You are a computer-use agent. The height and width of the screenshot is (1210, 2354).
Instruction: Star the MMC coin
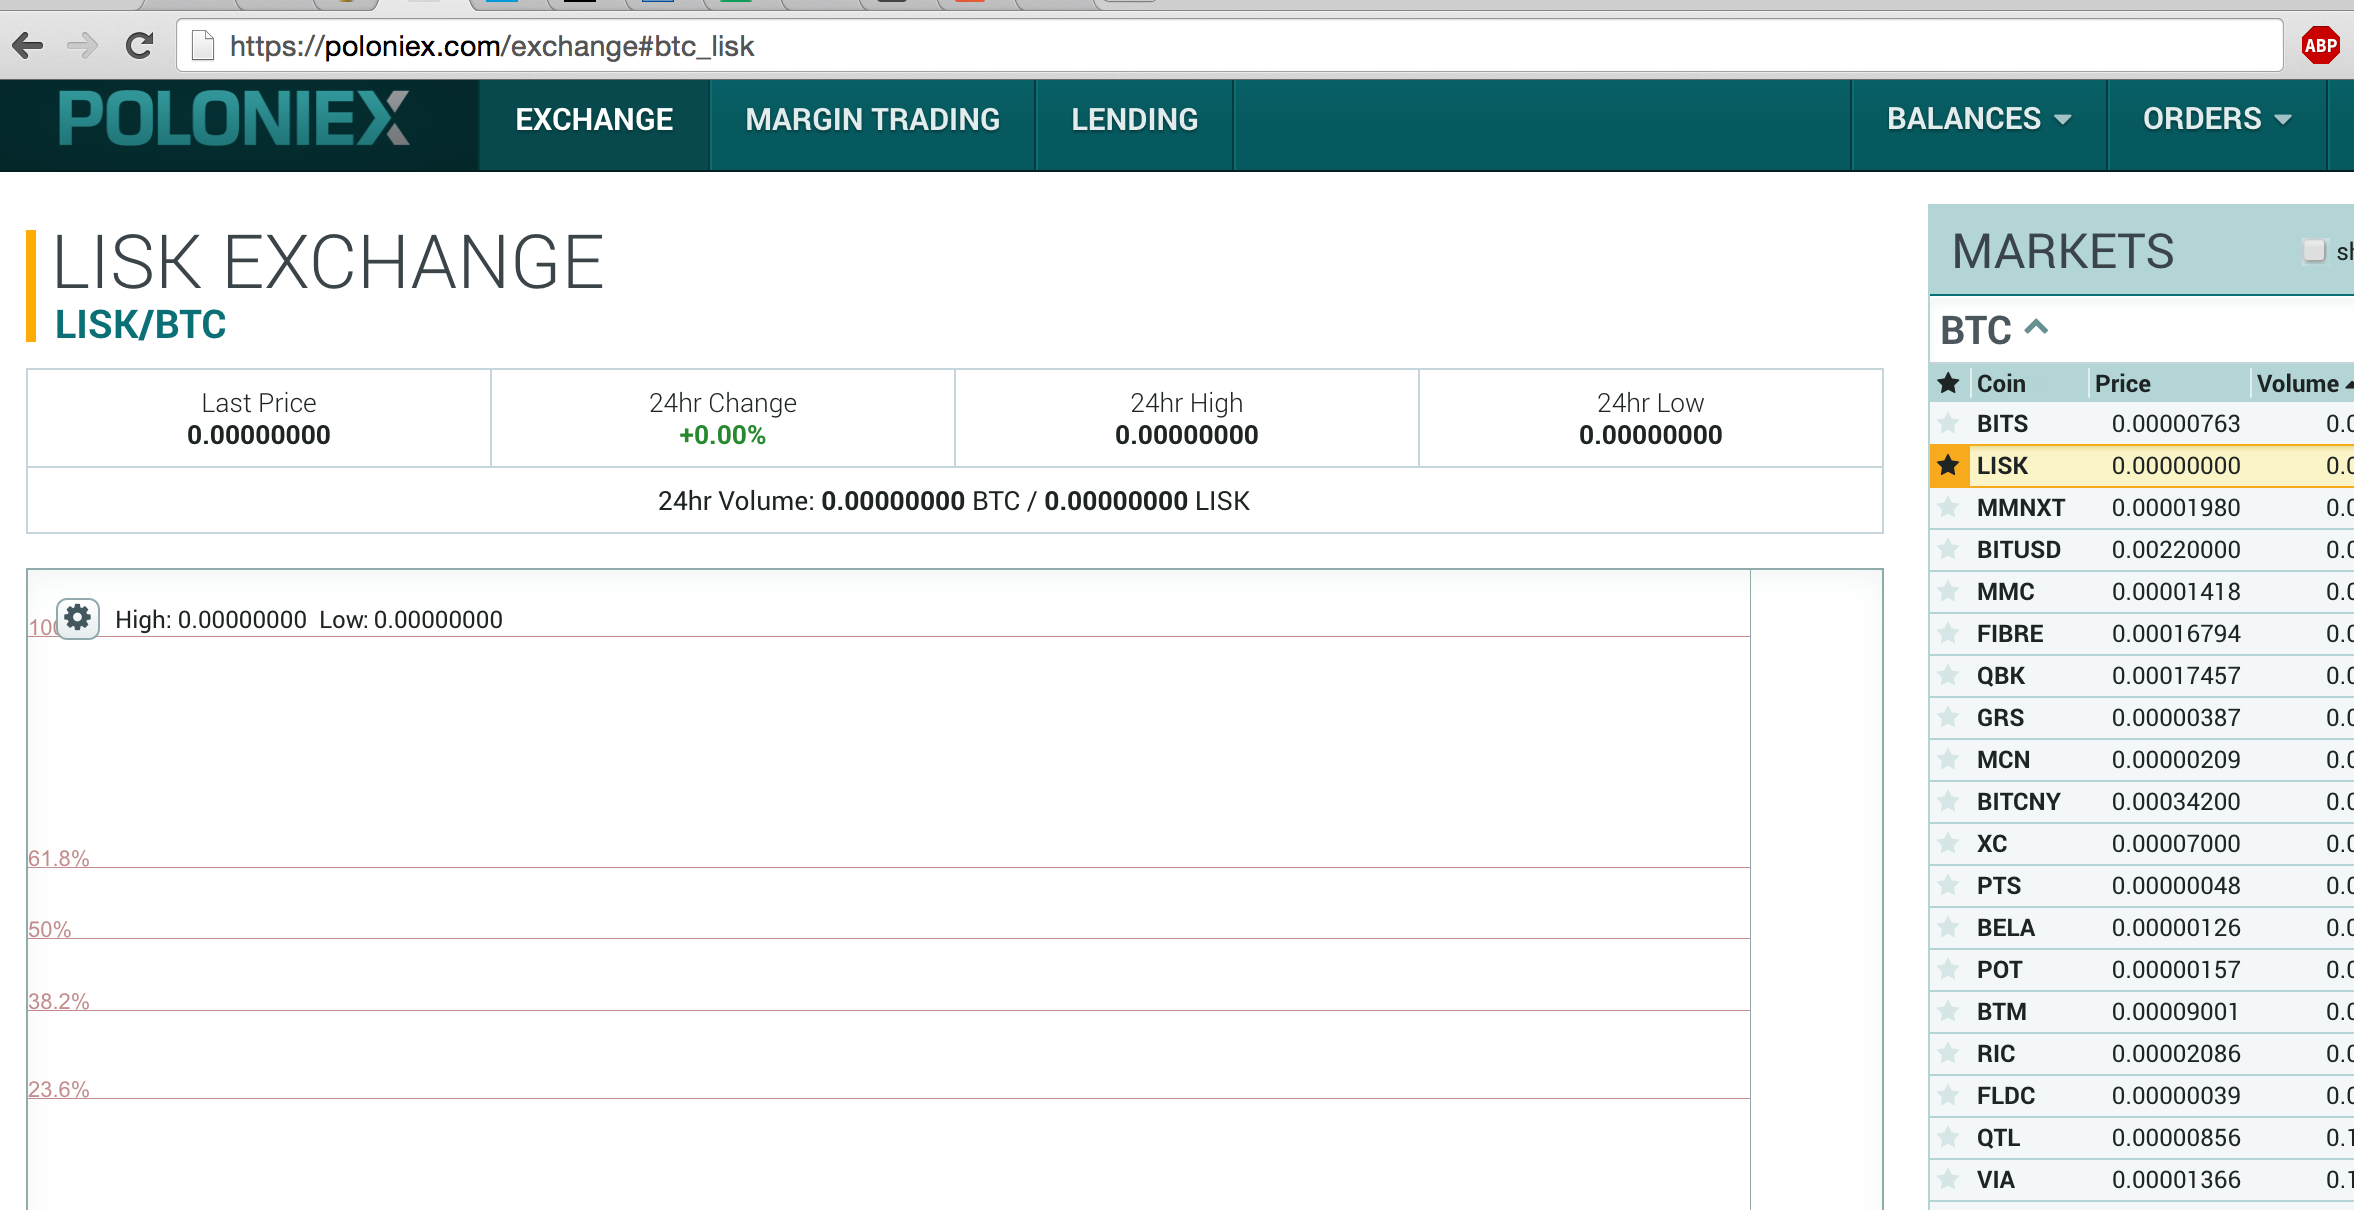(x=1948, y=591)
